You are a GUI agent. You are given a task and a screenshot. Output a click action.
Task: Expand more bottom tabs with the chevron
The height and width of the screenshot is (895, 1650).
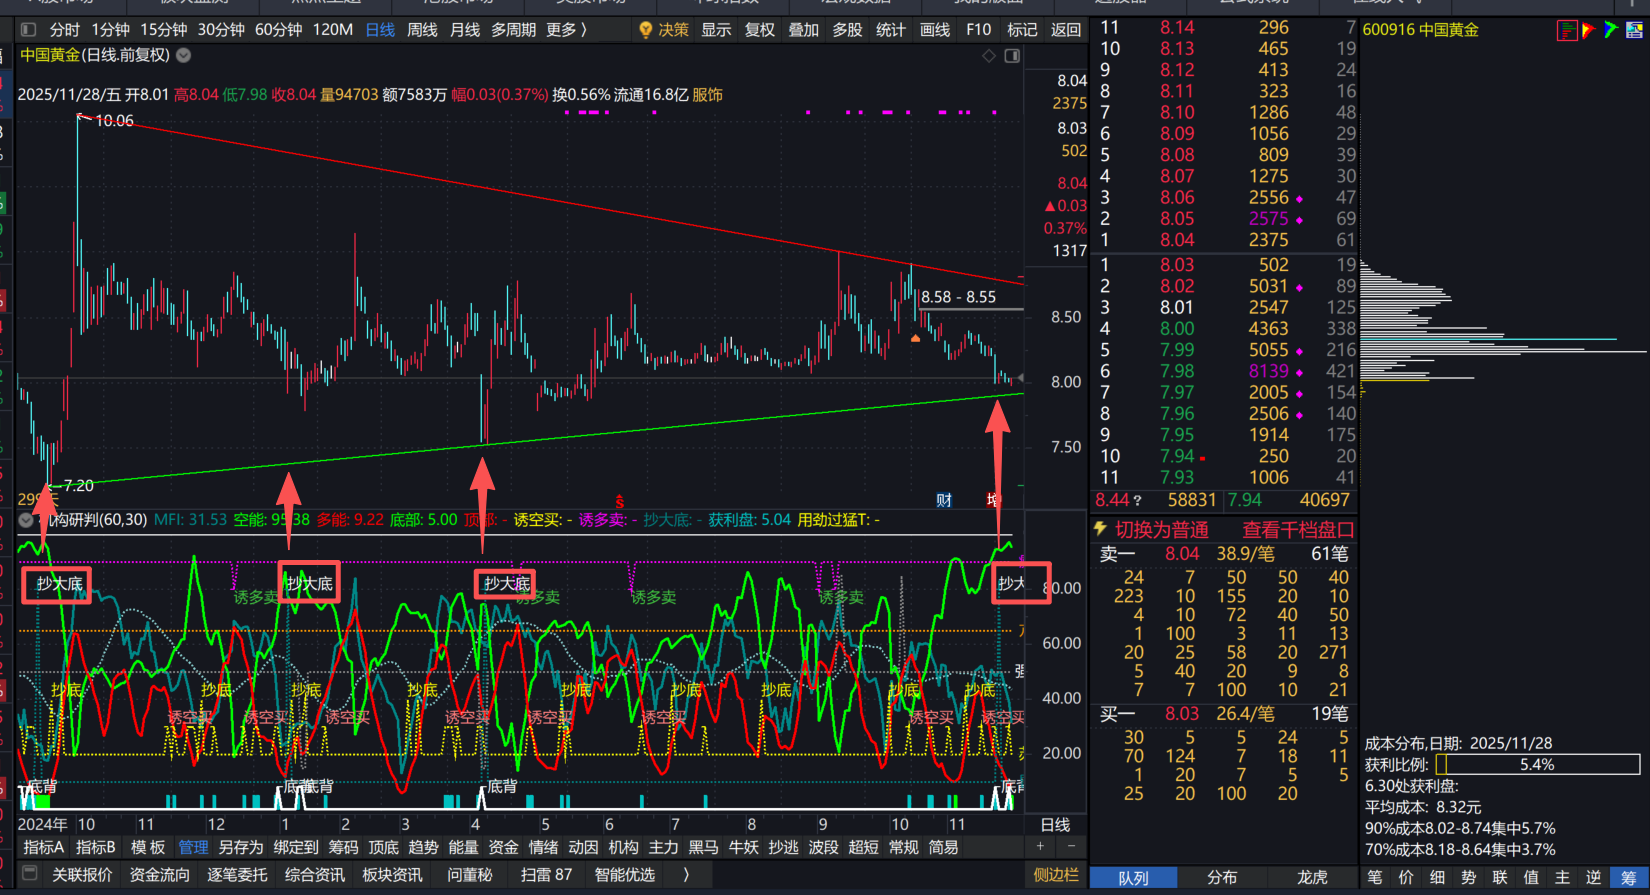click(686, 874)
